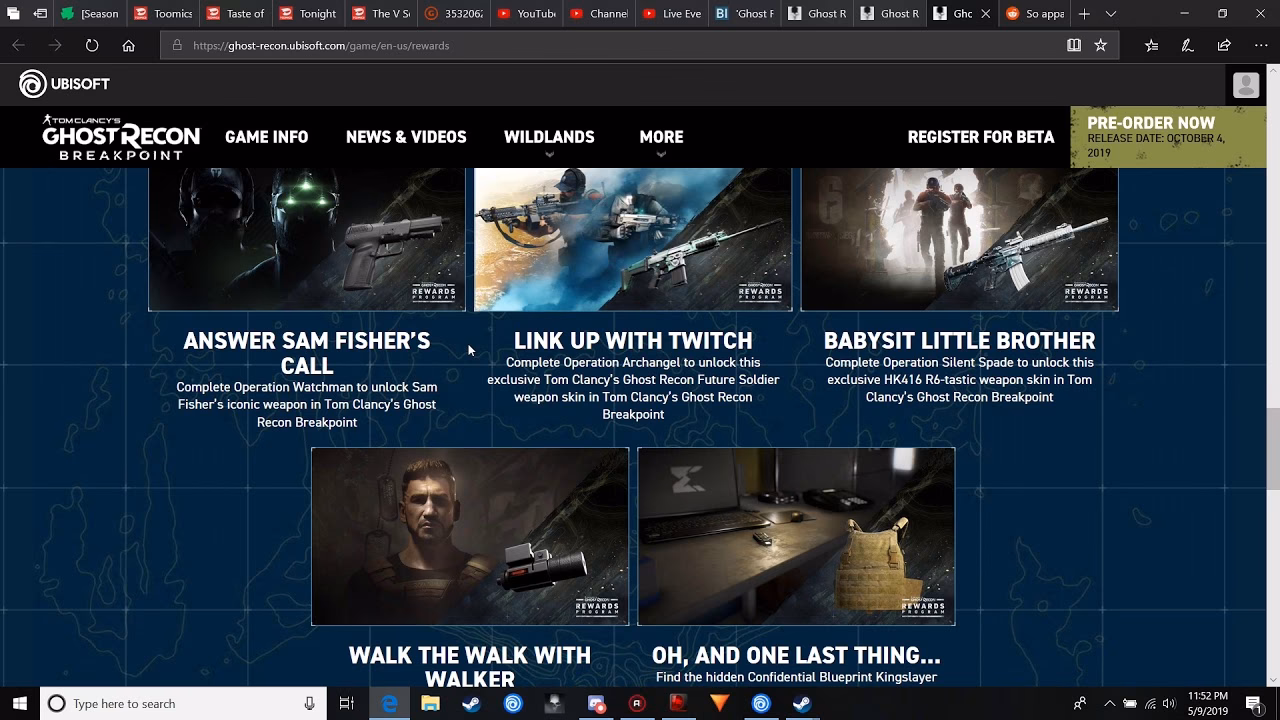Share the page using the share icon

click(x=1224, y=45)
